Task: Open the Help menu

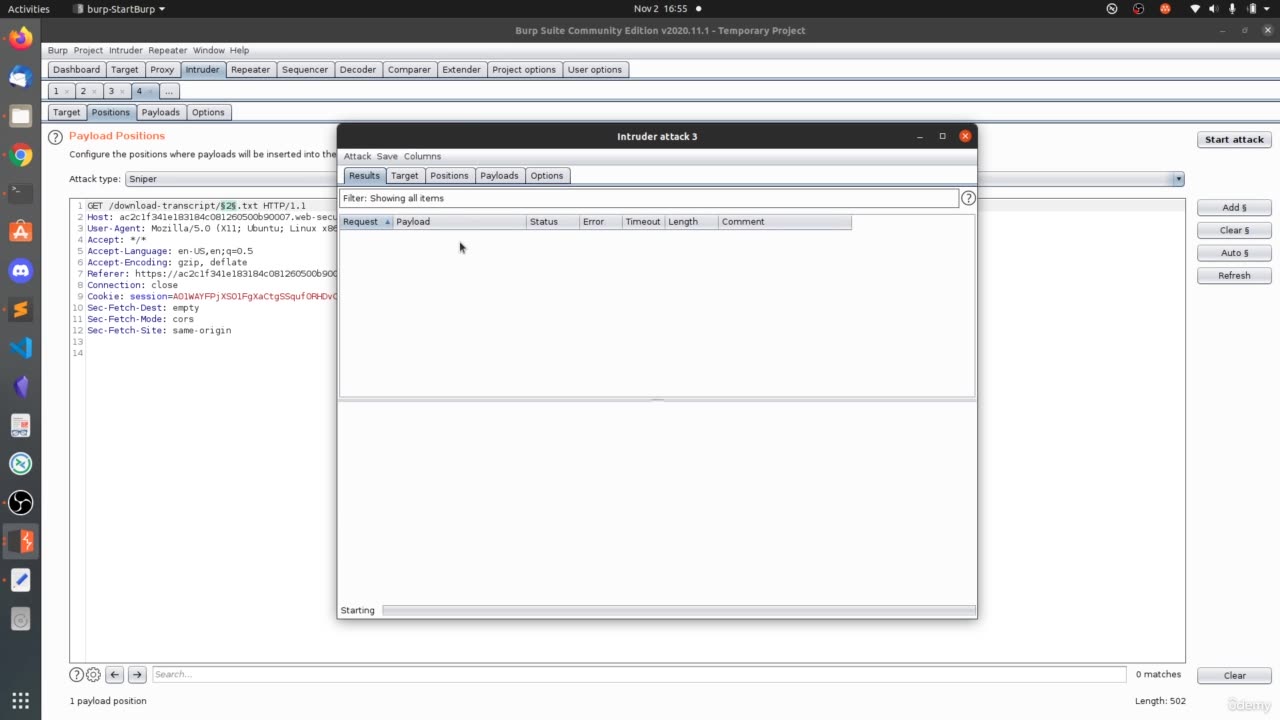Action: pos(239,50)
